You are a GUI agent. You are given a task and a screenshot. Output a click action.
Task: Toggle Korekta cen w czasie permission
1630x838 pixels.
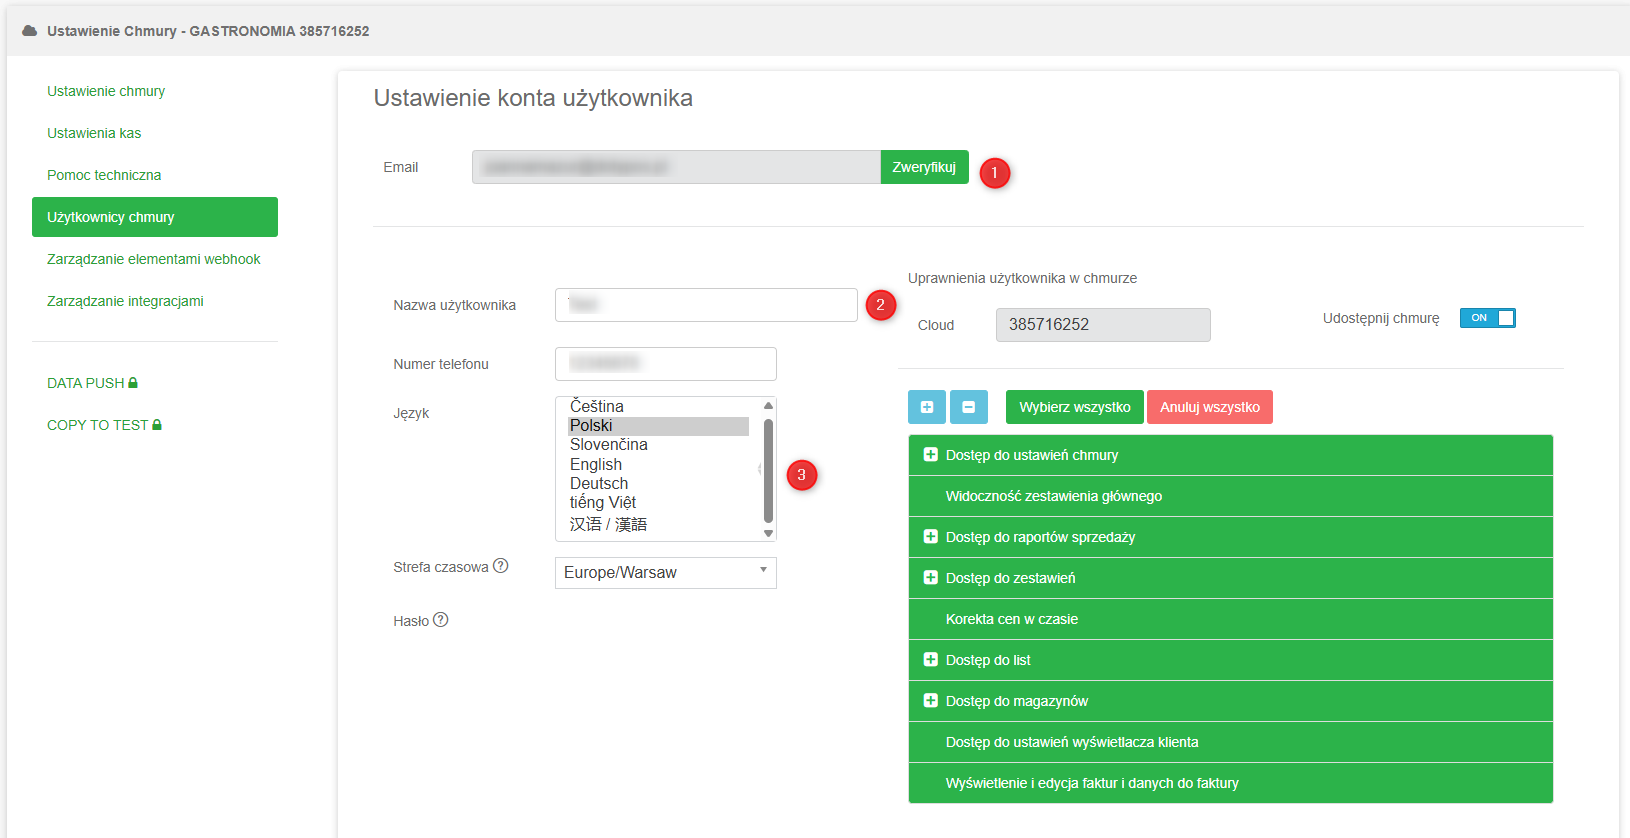(x=1011, y=619)
